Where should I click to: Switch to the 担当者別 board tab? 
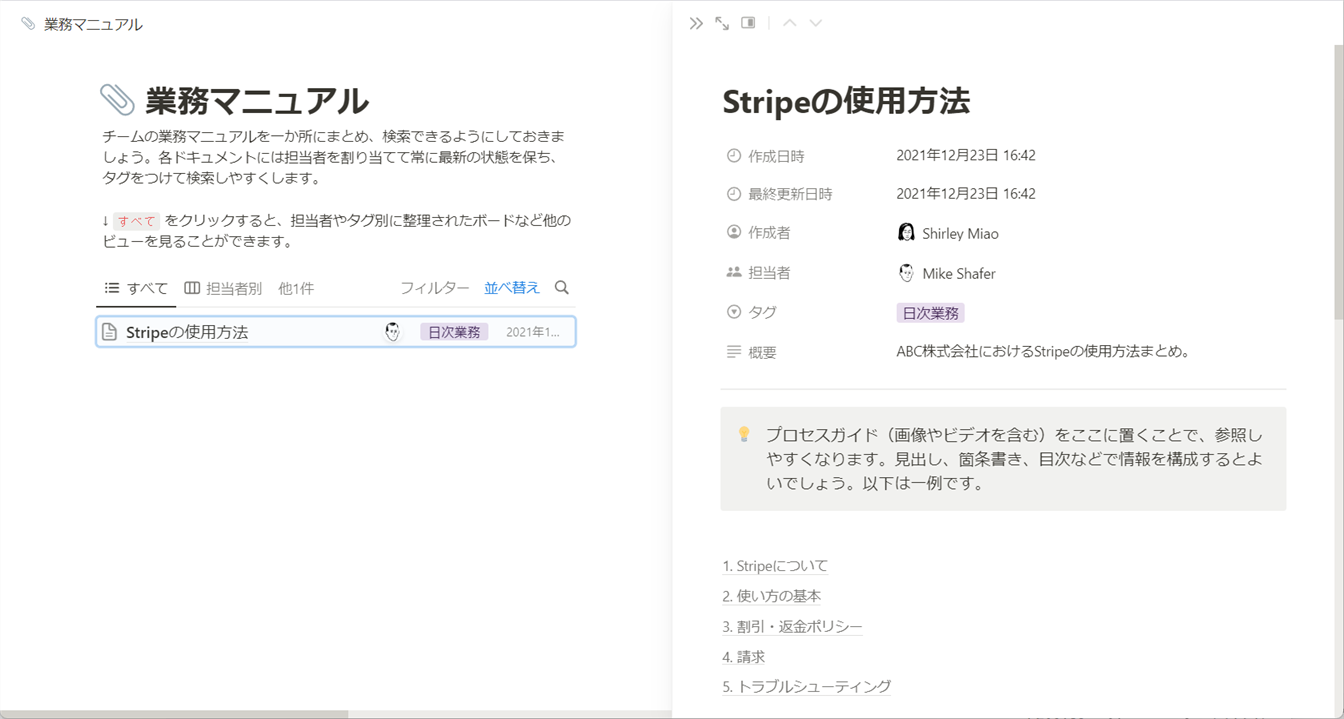223,288
